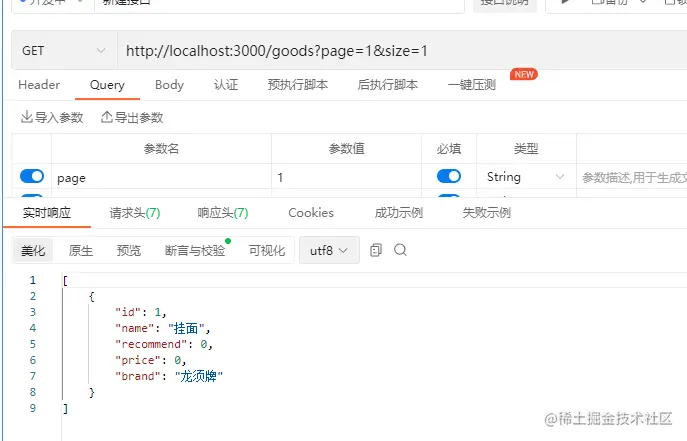
Task: Open the Body tab
Action: click(169, 85)
